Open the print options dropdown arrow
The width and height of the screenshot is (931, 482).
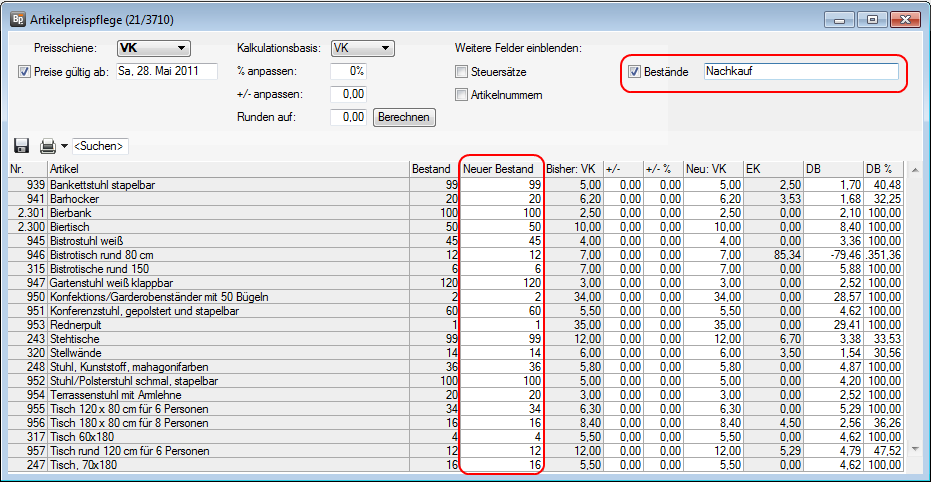[x=64, y=147]
